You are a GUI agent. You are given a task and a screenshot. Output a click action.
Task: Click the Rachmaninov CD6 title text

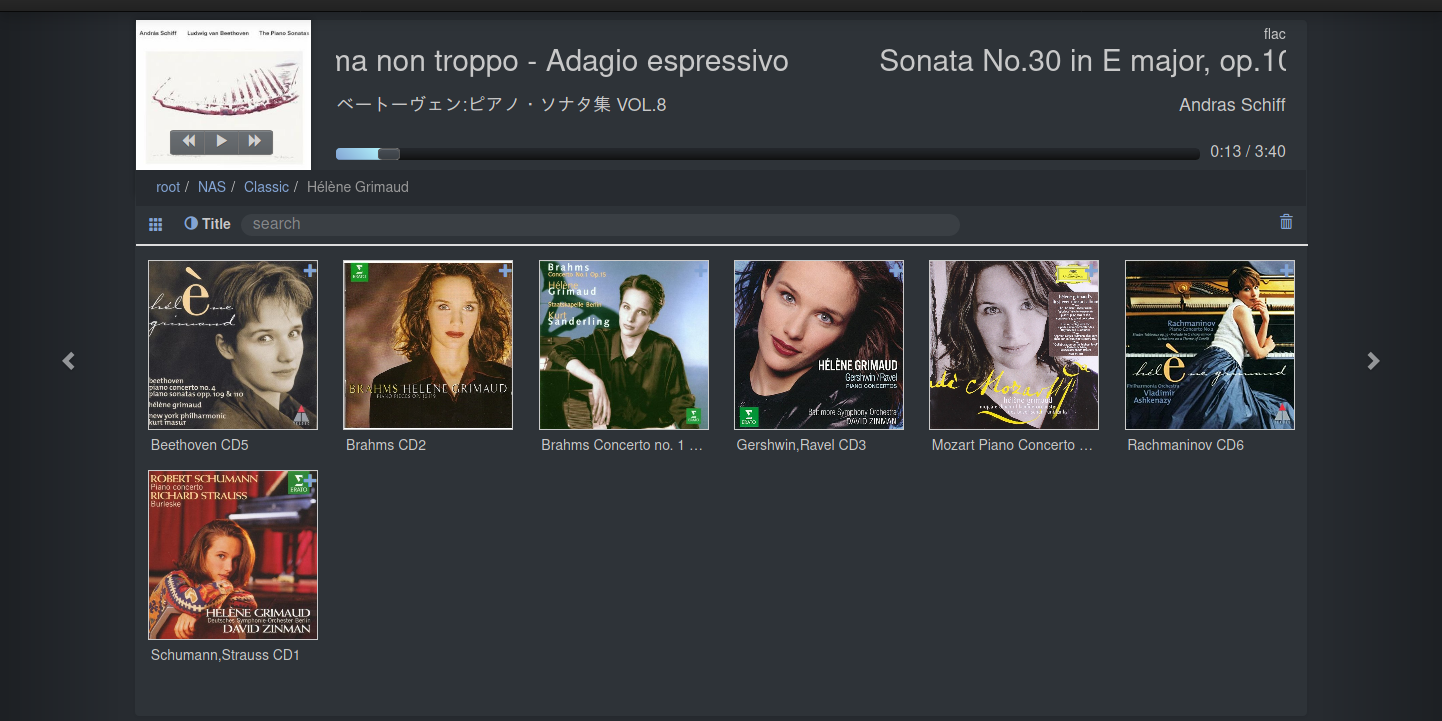point(1186,445)
